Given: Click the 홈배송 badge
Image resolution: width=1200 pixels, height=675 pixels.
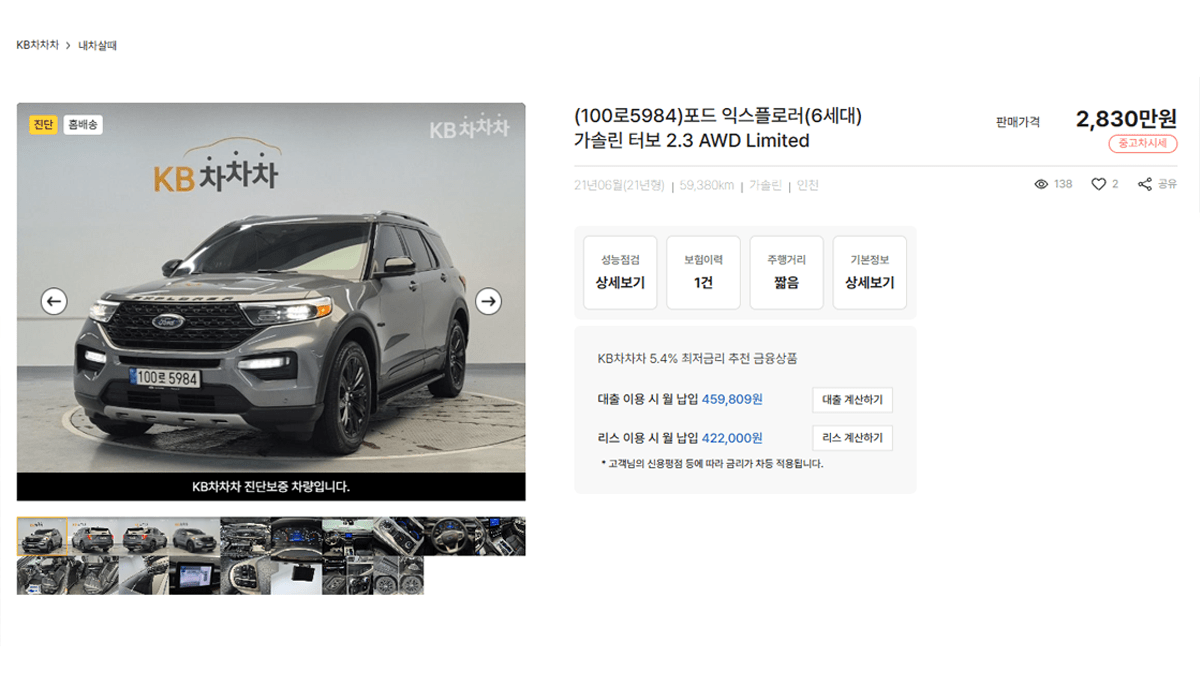Looking at the screenshot, I should click(x=83, y=125).
